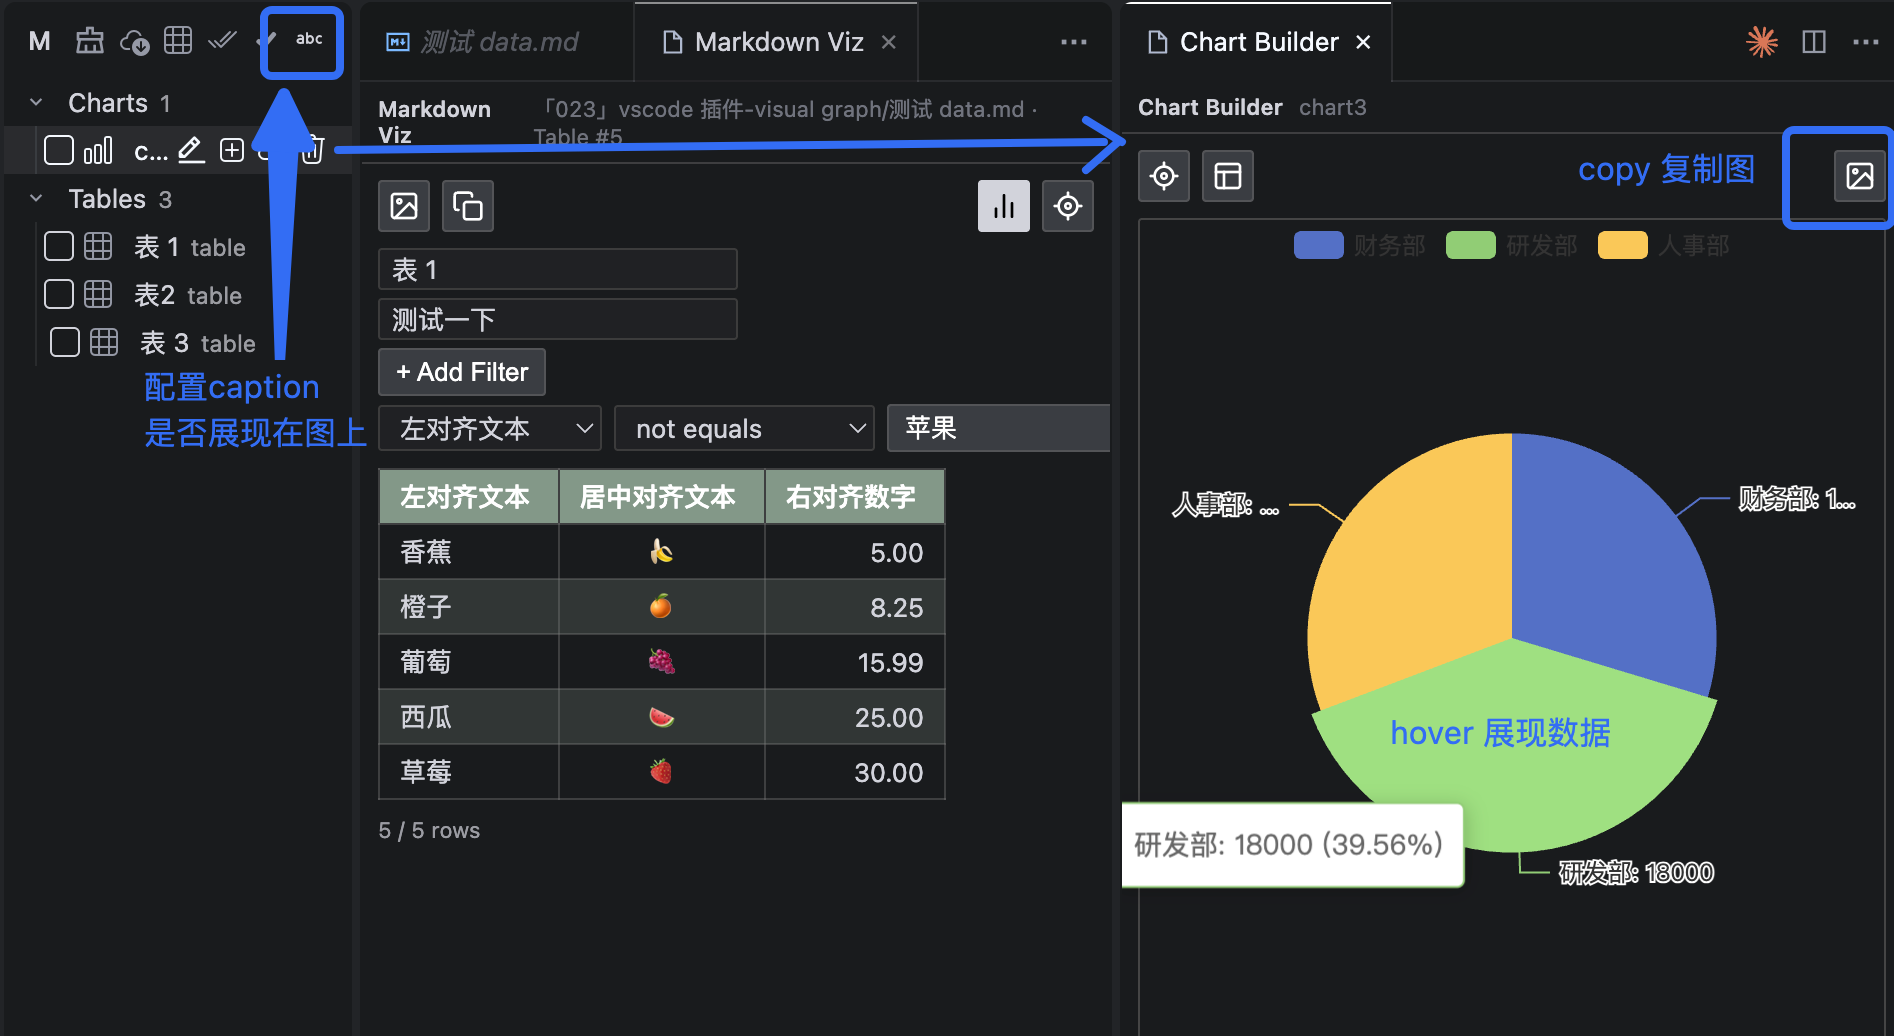Click the image export icon in Markdown Viz
Screen dimensions: 1894x1036
pyautogui.click(x=404, y=206)
